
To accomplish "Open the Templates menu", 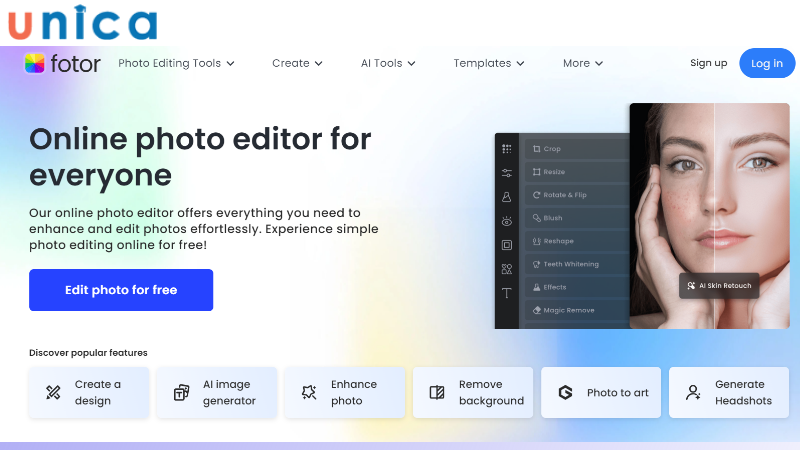I will click(488, 63).
